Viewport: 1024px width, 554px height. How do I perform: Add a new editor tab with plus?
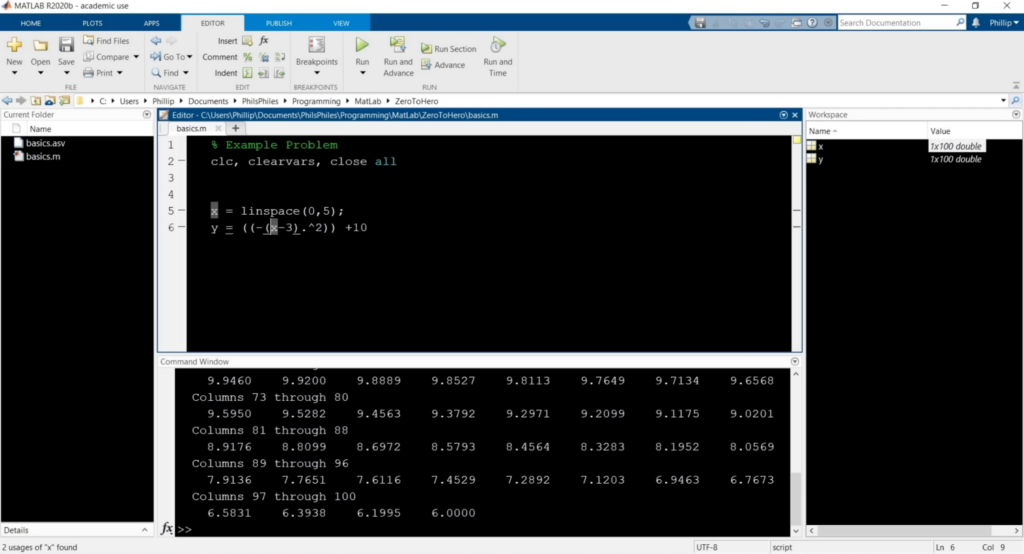tap(236, 128)
